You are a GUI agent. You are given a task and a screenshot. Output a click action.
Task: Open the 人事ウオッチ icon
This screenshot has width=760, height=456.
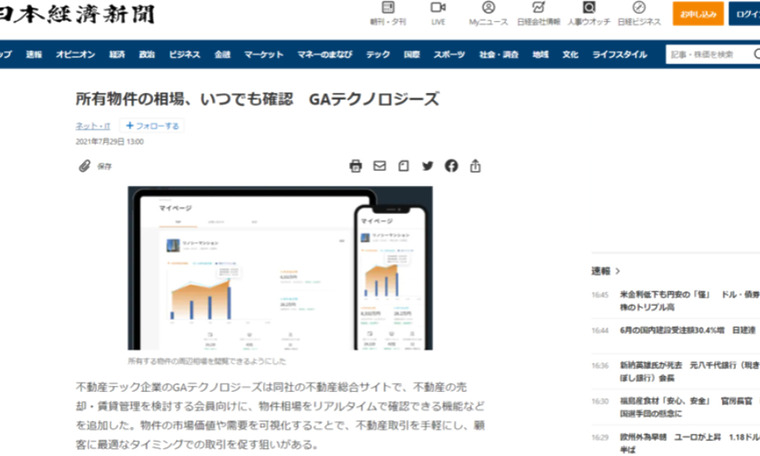click(589, 12)
